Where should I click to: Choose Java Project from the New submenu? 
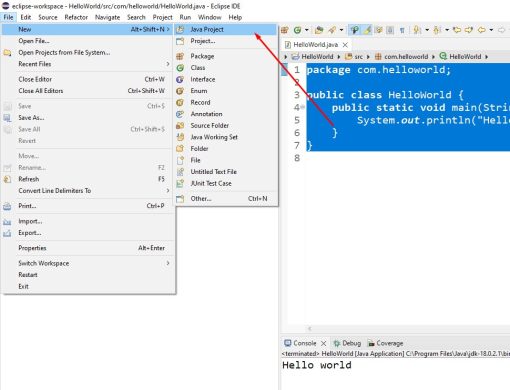pyautogui.click(x=226, y=29)
